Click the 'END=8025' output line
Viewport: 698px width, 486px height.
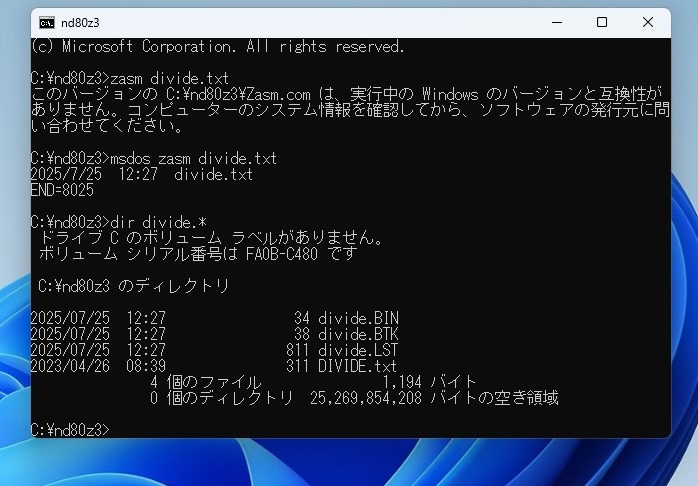coord(62,190)
